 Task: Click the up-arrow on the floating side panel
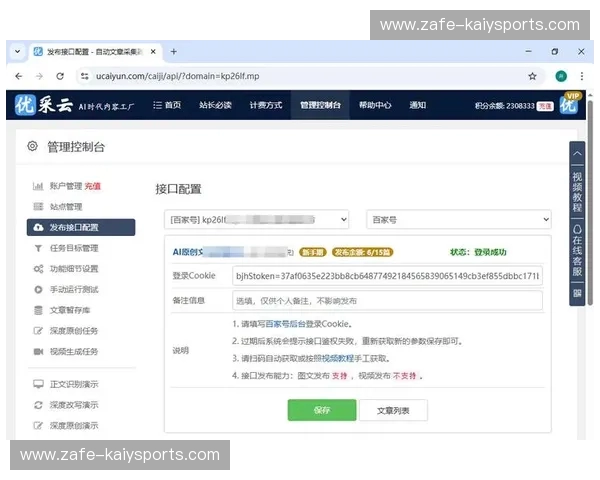coord(577,153)
